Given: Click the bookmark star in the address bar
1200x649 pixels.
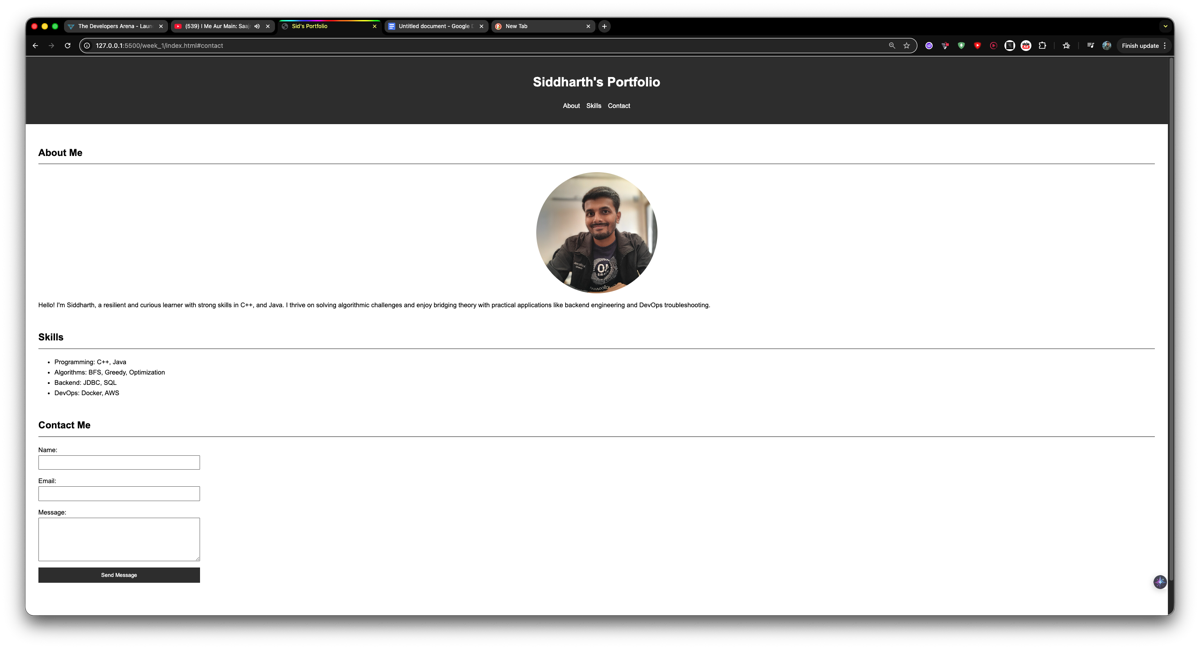Looking at the screenshot, I should (906, 45).
